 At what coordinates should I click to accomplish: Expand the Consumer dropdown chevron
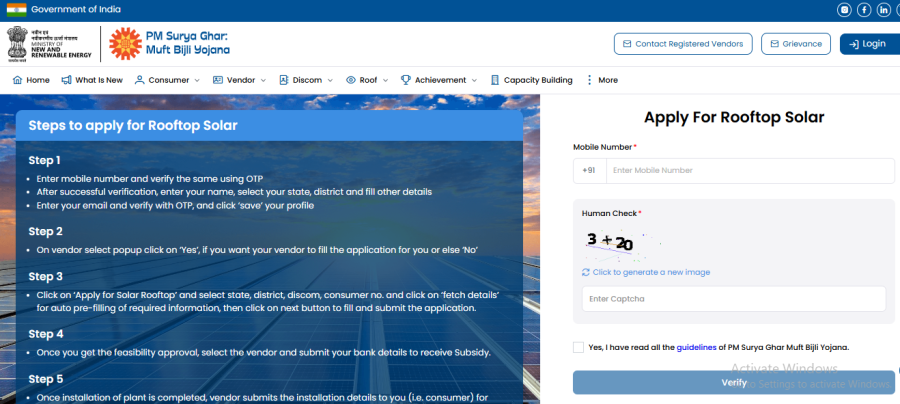197,80
